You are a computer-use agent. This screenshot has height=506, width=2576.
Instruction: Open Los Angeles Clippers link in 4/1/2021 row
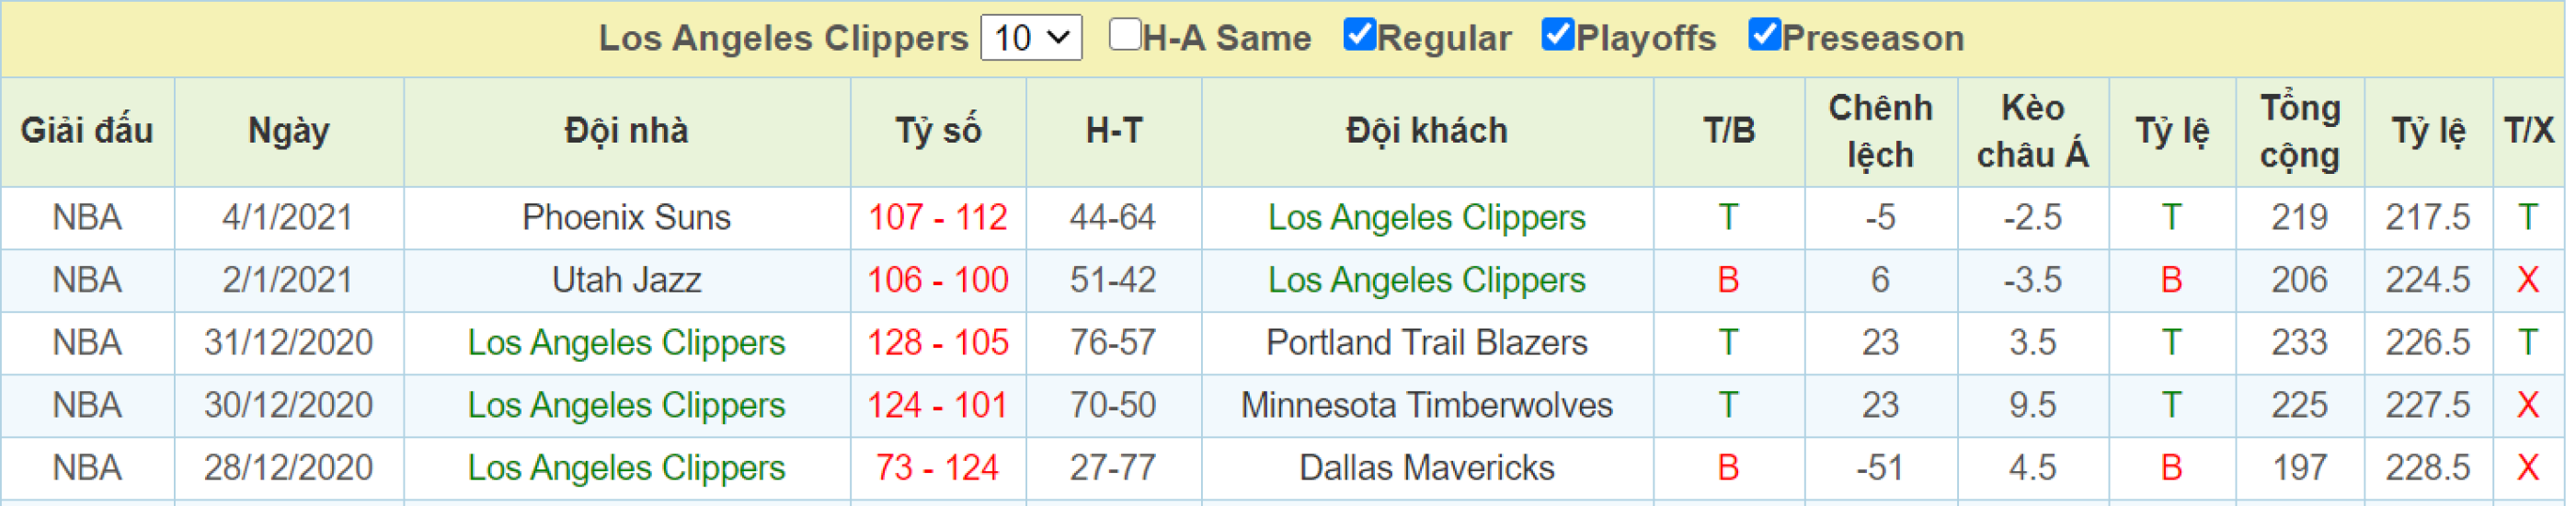click(1427, 217)
